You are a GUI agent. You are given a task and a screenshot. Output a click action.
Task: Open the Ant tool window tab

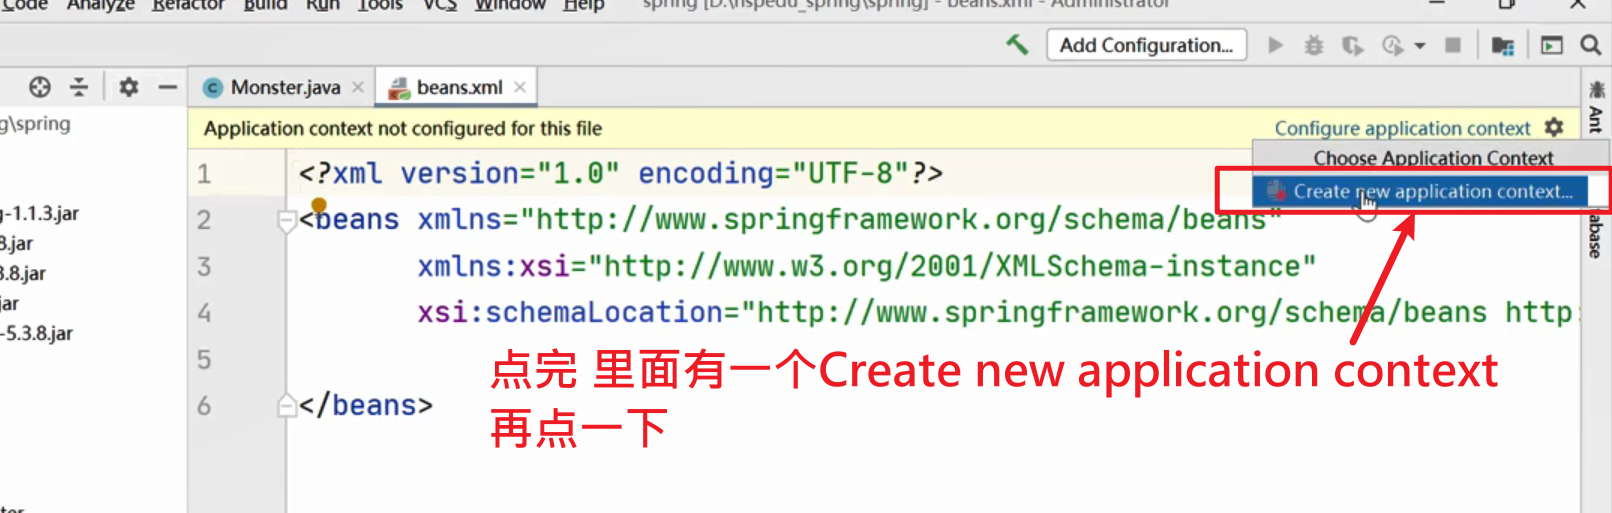(x=1596, y=107)
